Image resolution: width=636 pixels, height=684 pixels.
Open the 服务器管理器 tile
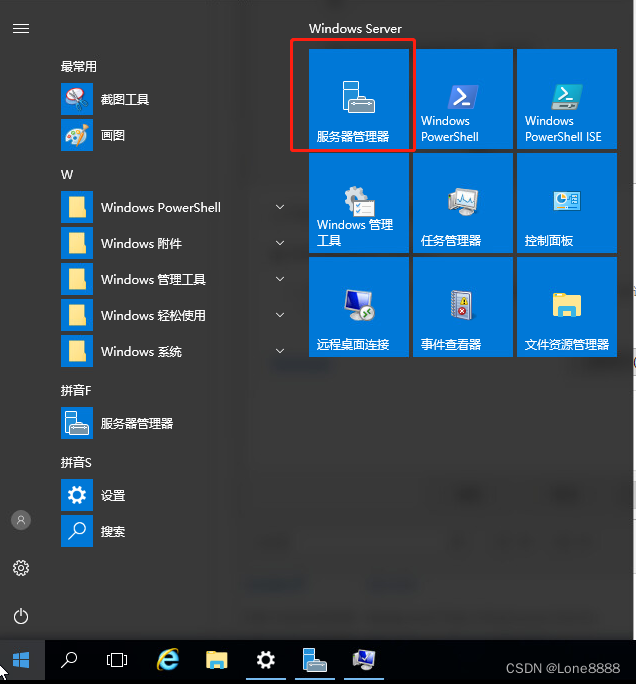point(359,99)
